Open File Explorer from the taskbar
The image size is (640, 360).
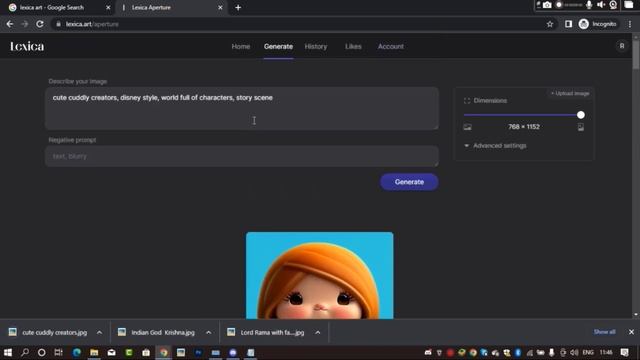coord(94,352)
